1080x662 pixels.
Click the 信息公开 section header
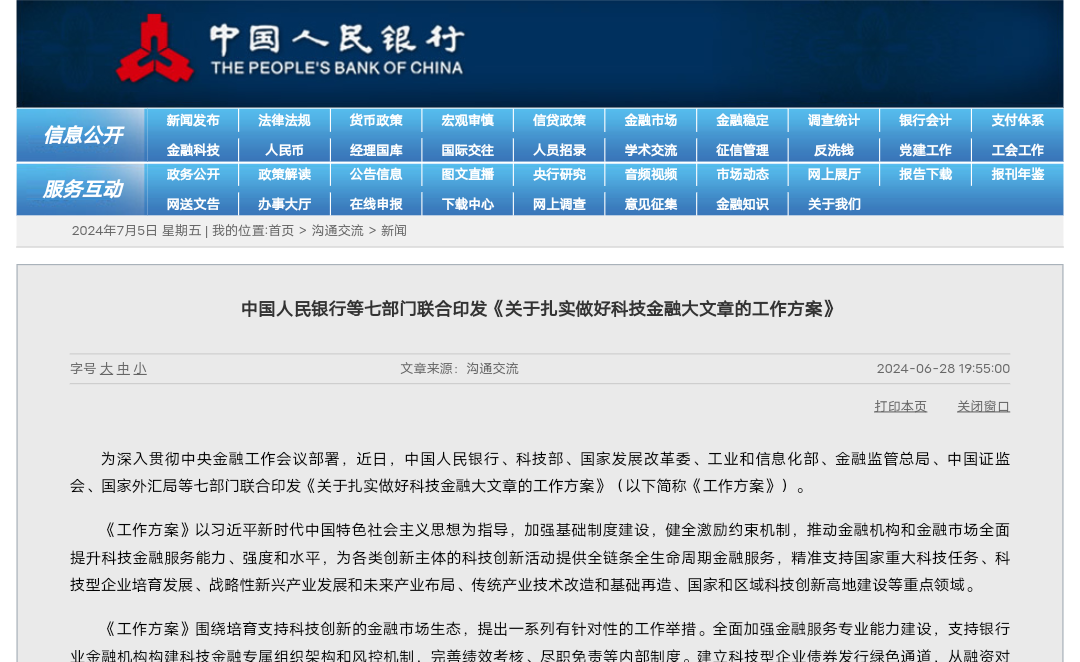[82, 135]
